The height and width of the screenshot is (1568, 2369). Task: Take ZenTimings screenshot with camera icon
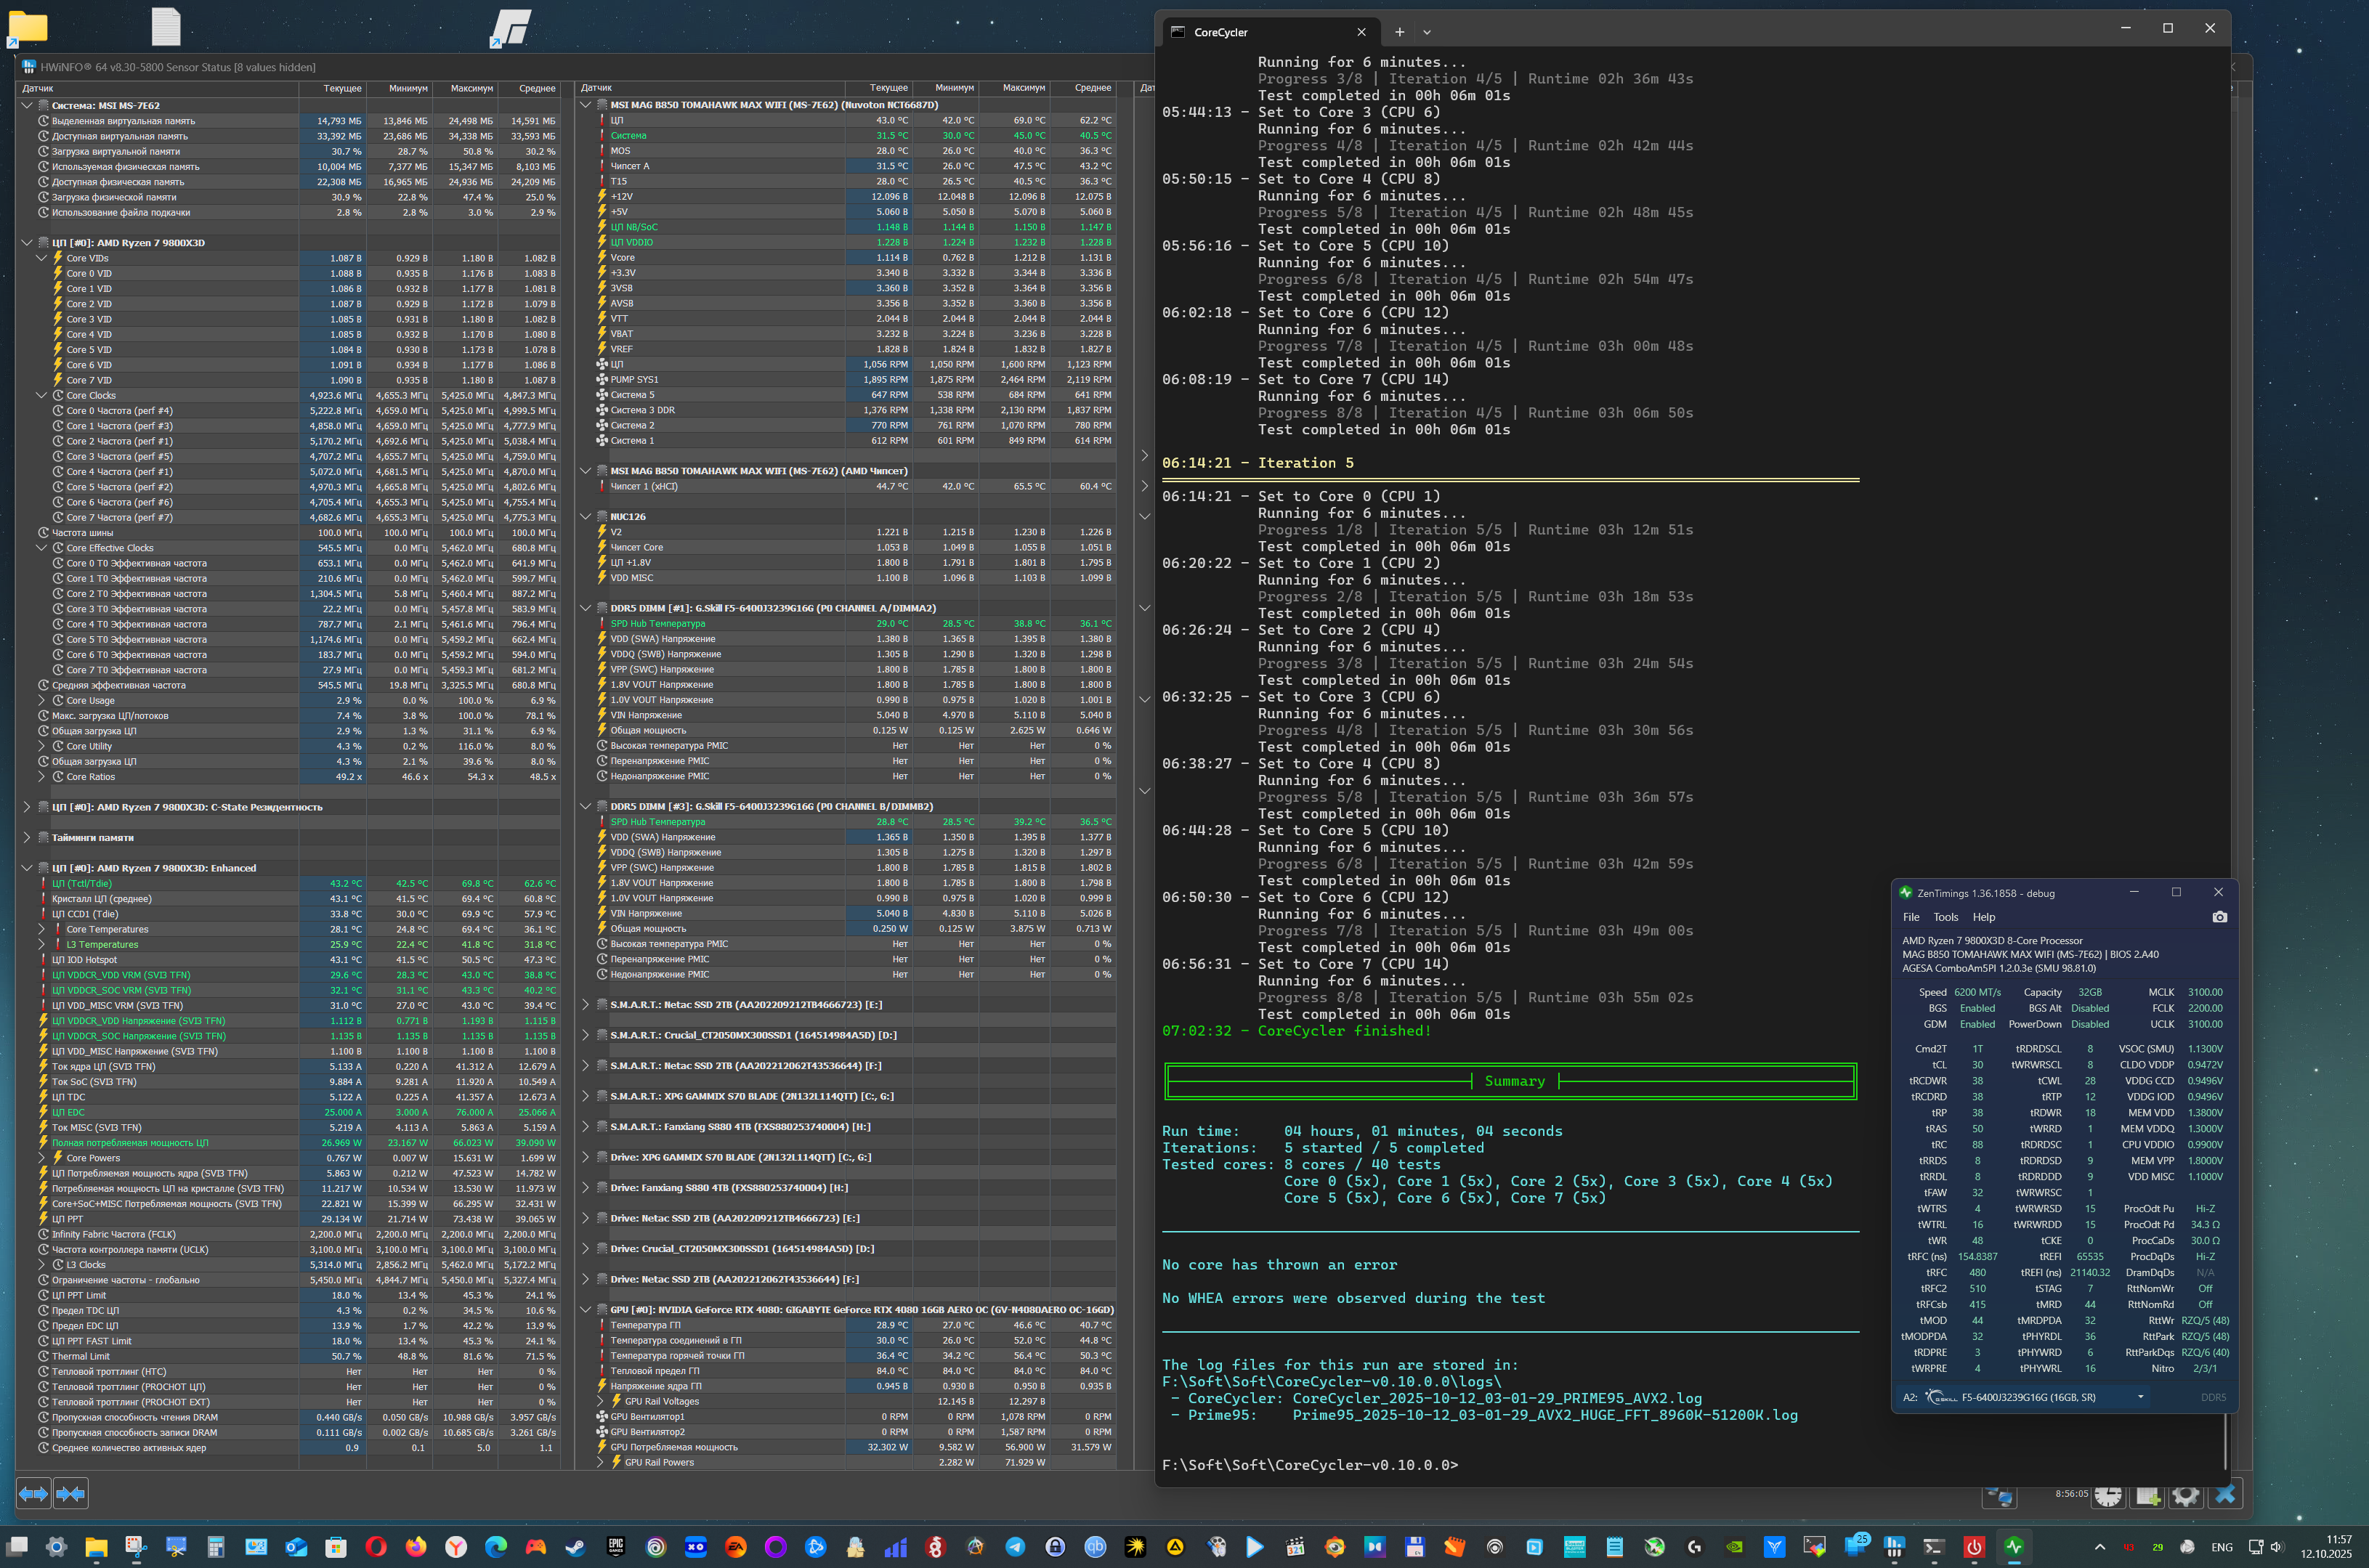[2219, 917]
